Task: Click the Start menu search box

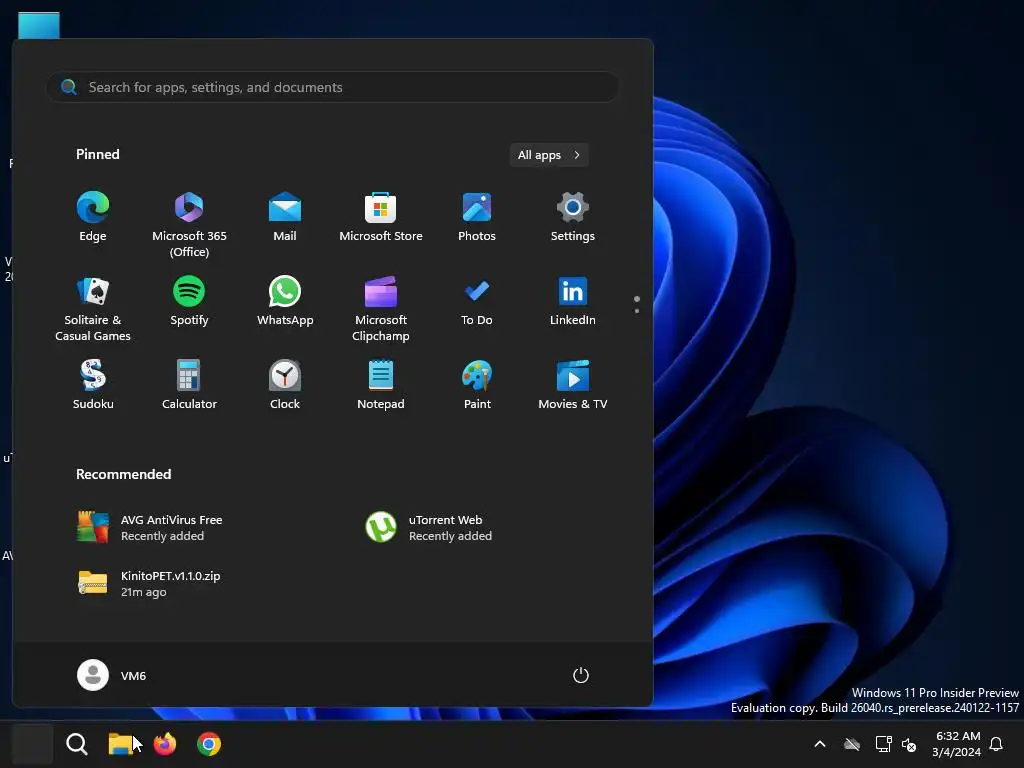Action: 332,87
